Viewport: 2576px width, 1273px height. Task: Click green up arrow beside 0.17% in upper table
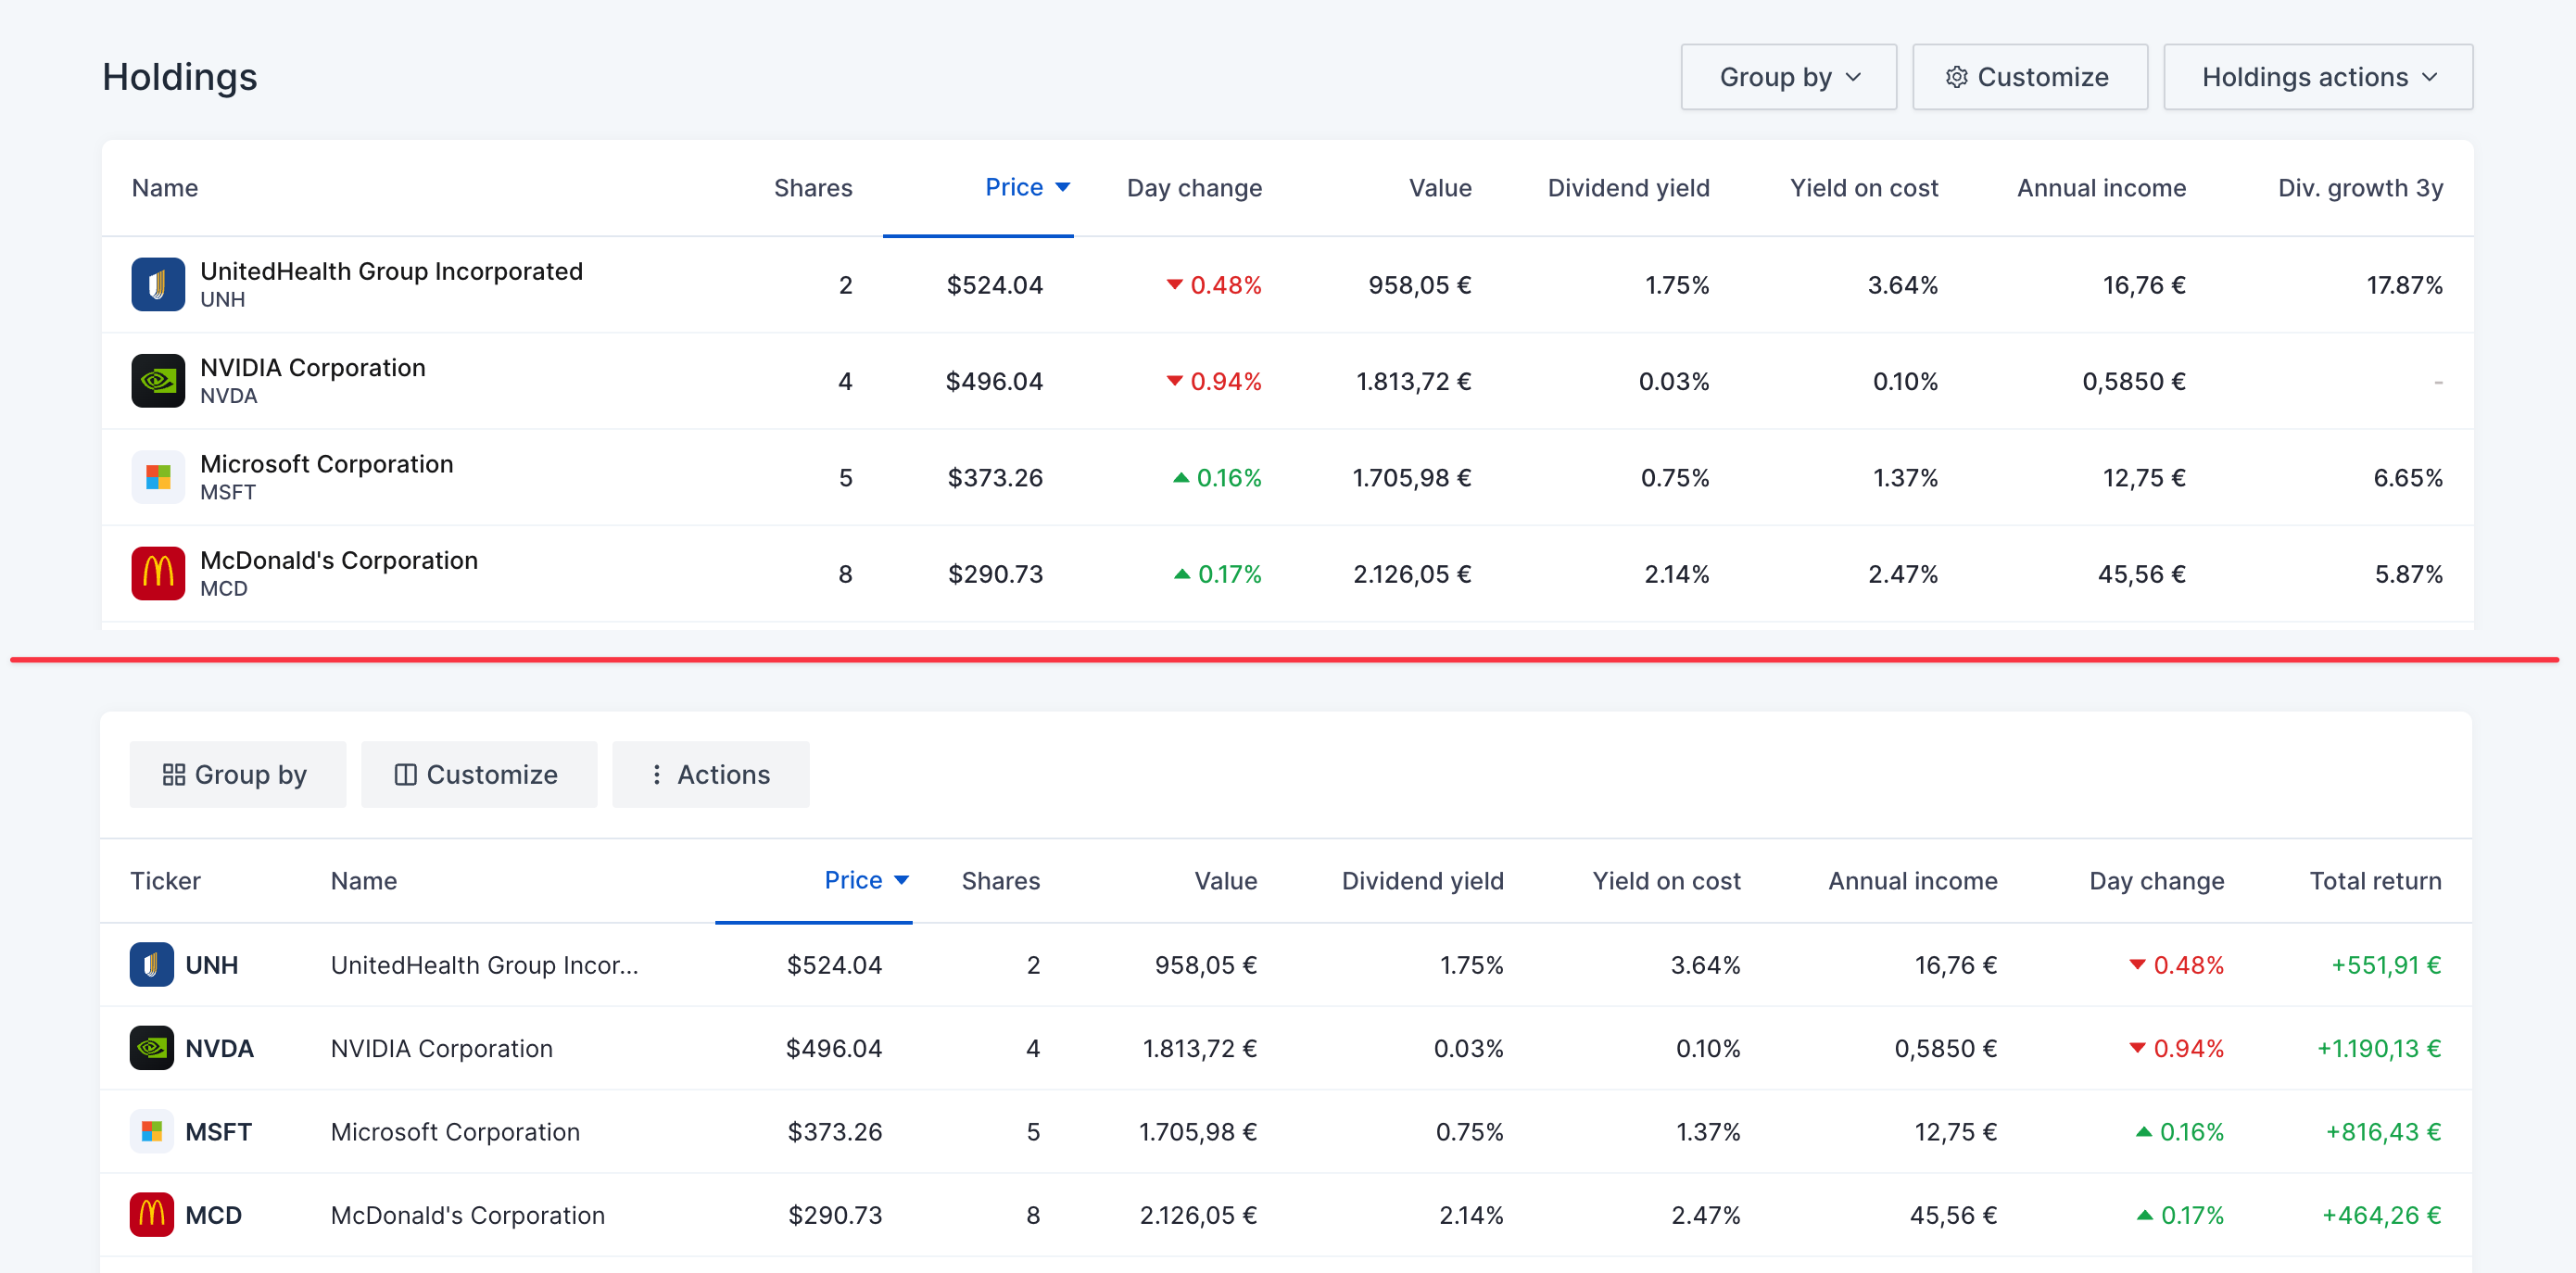point(1182,573)
